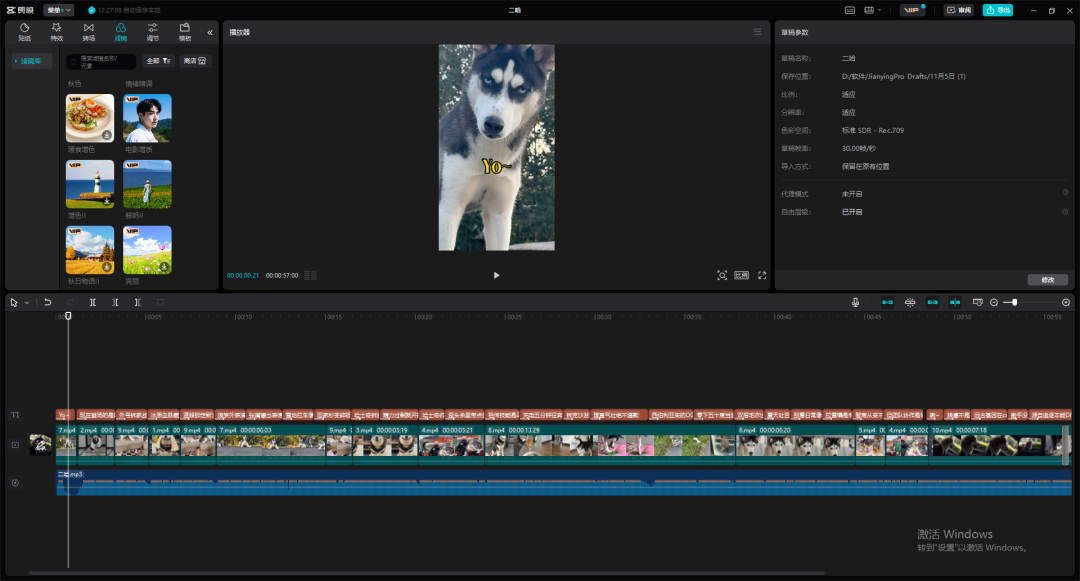
Task: Toggle main track magnet snapping
Action: coord(887,302)
